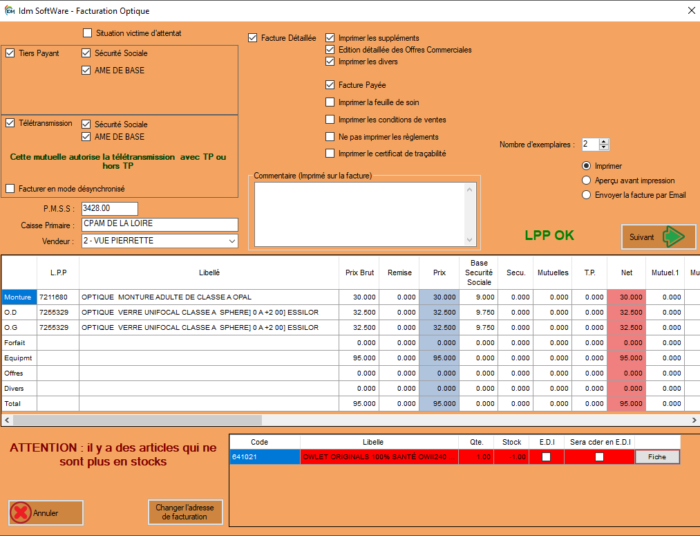Click the table's right scroll arrow

click(694, 420)
